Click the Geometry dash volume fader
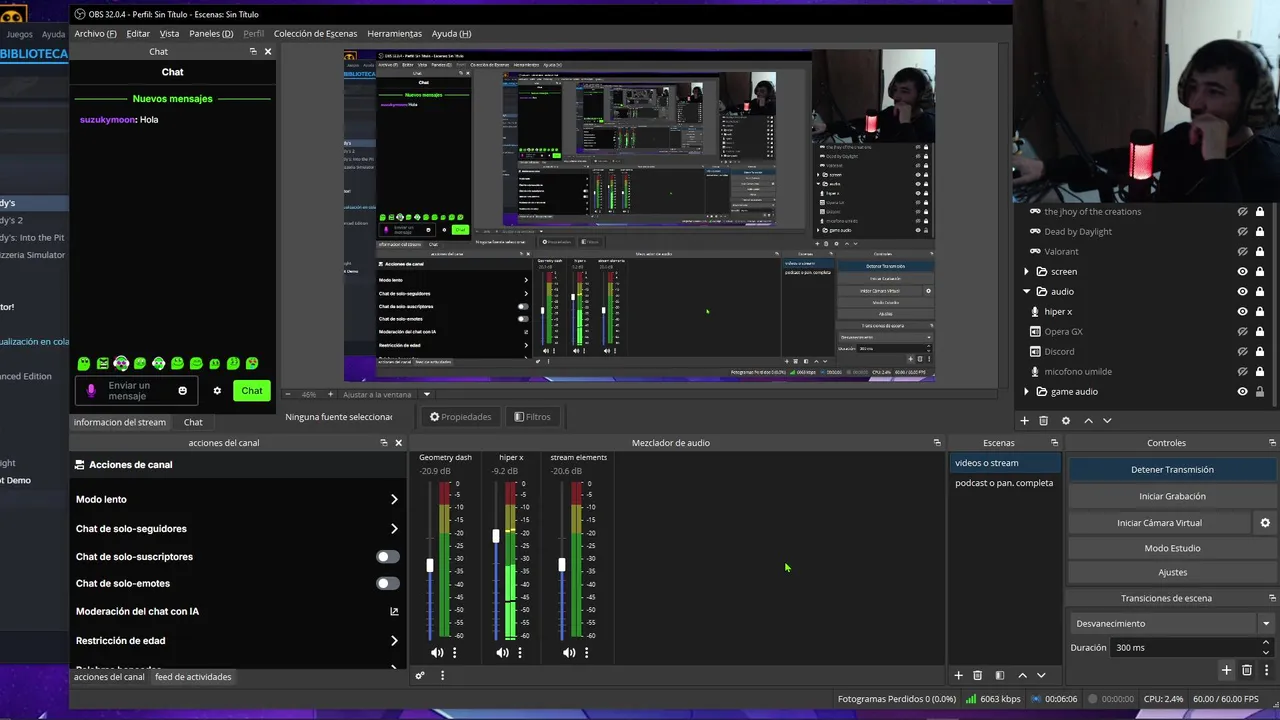 point(430,565)
